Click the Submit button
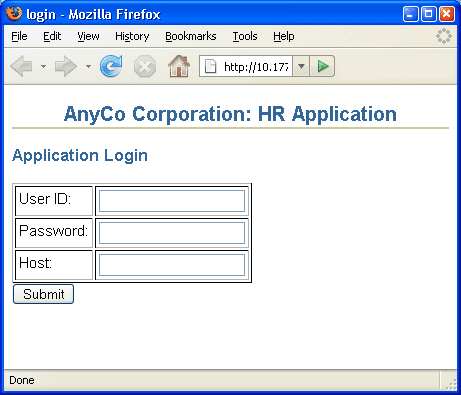This screenshot has height=395, width=461. tap(43, 294)
